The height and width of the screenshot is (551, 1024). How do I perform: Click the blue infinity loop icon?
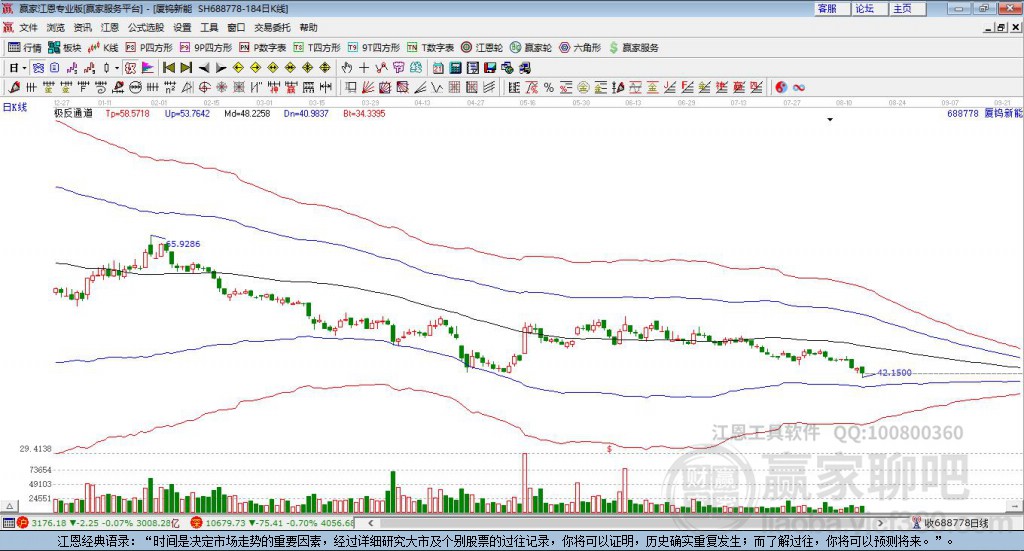(798, 87)
